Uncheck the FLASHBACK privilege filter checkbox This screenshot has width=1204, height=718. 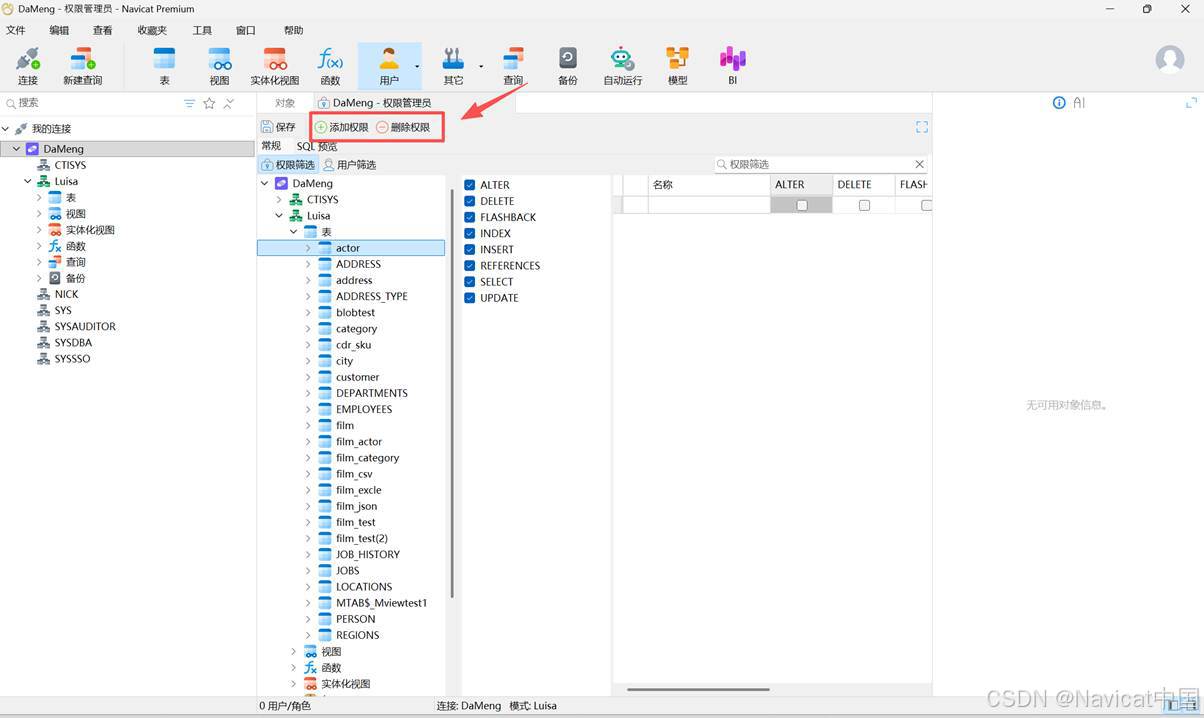(x=469, y=217)
